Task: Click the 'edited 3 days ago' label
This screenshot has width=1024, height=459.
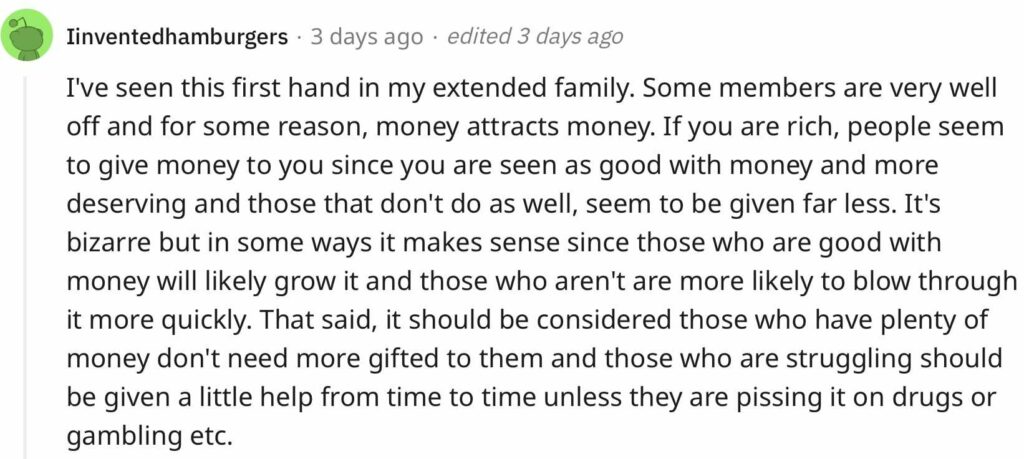Action: click(x=535, y=37)
